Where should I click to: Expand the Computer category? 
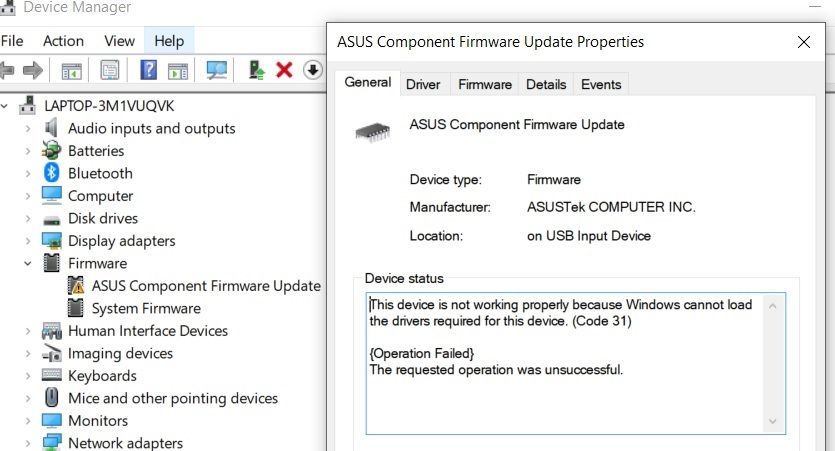28,196
